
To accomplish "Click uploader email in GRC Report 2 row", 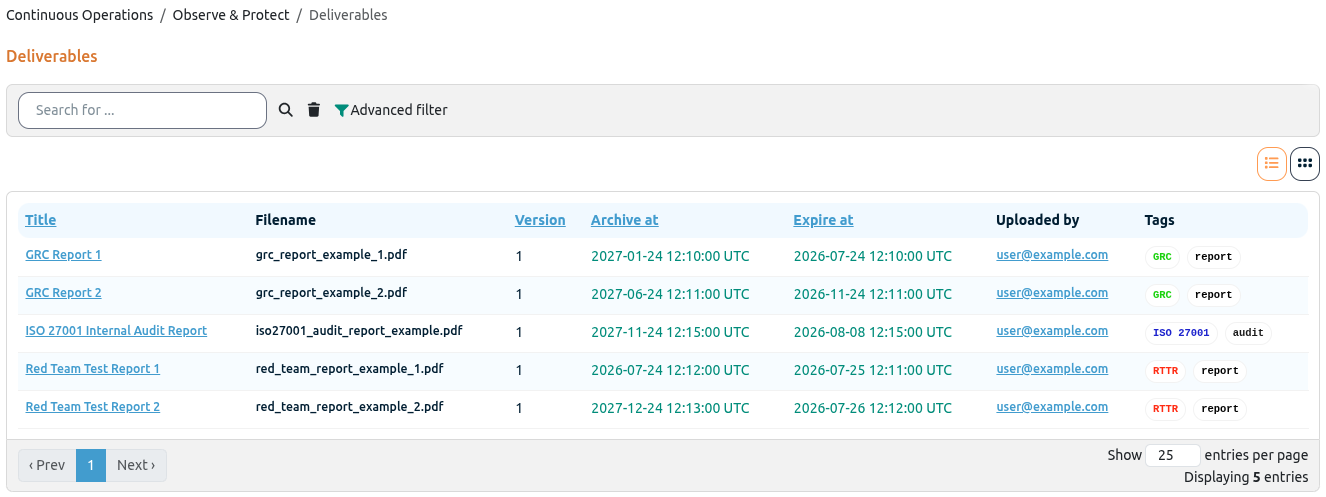I will pos(1052,293).
